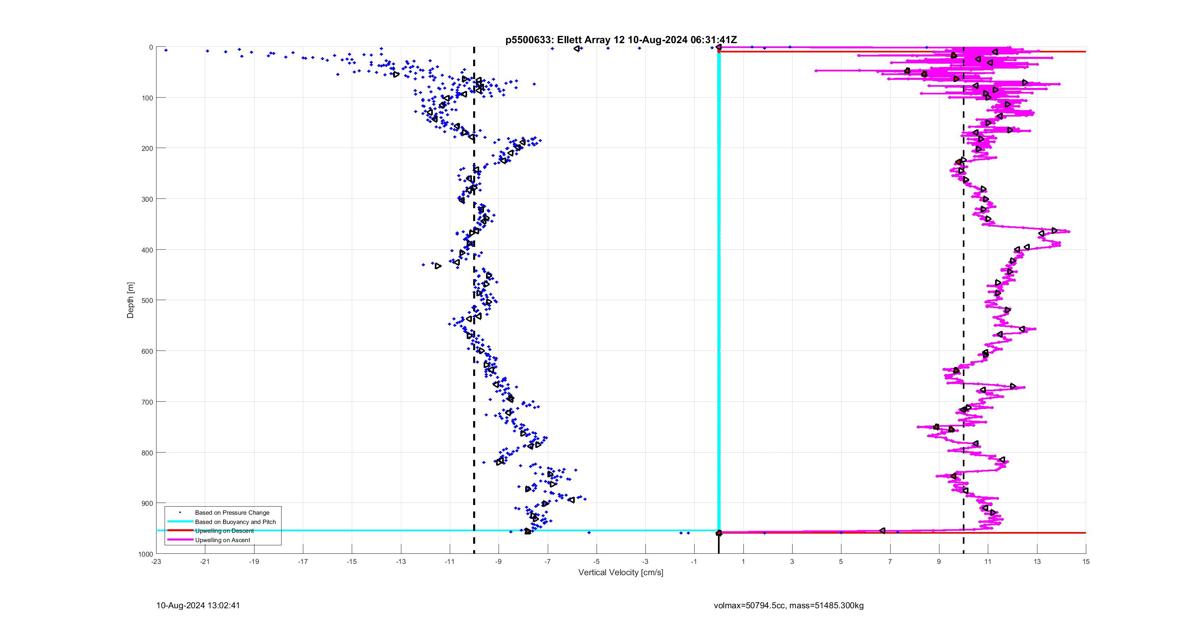
Task: Click the velocity-axis tick label '-15'
Action: click(352, 562)
